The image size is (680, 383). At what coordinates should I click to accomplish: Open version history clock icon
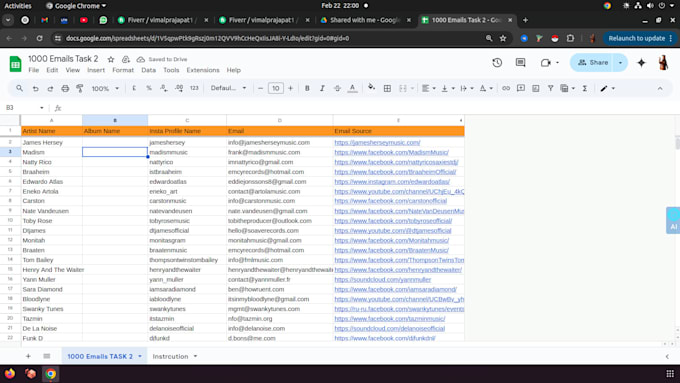click(x=497, y=62)
